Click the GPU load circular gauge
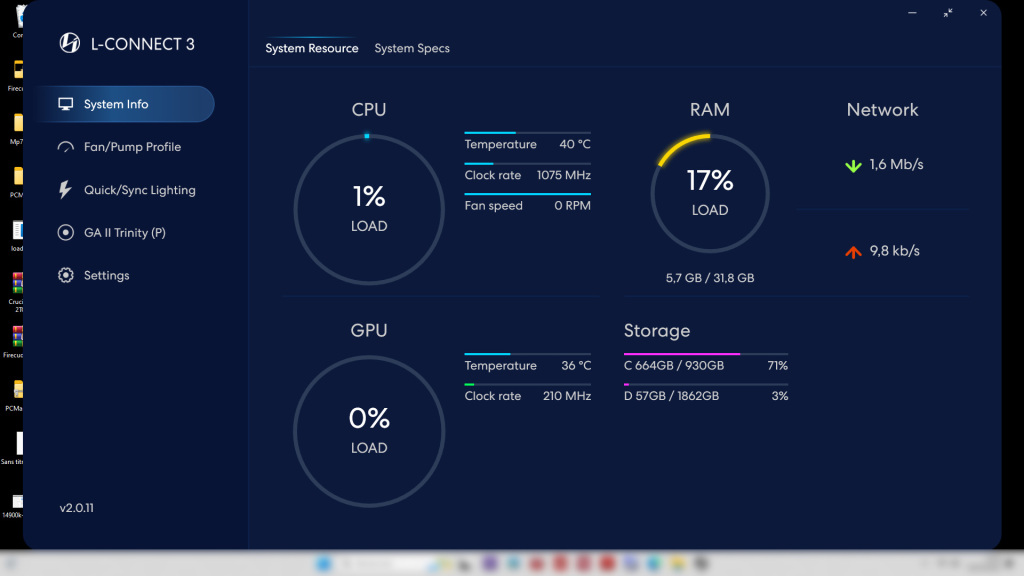1024x576 pixels. pyautogui.click(x=368, y=431)
